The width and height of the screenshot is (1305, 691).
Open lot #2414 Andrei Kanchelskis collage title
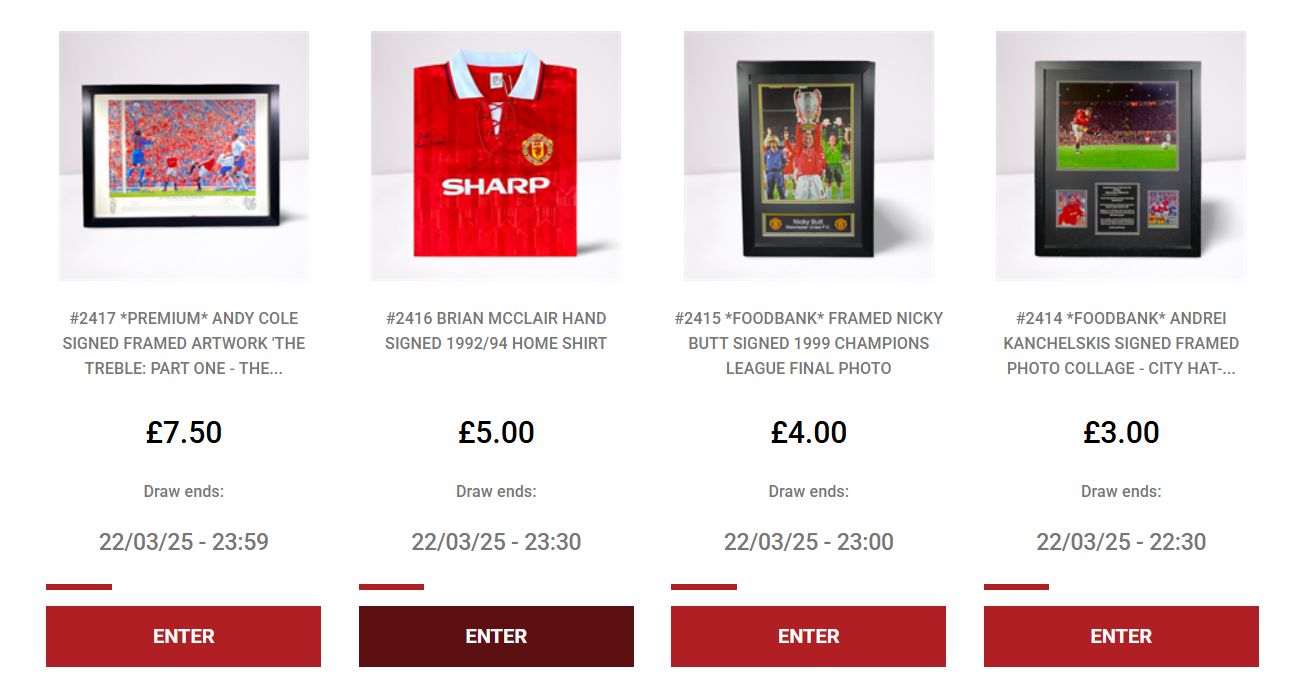tap(1121, 343)
